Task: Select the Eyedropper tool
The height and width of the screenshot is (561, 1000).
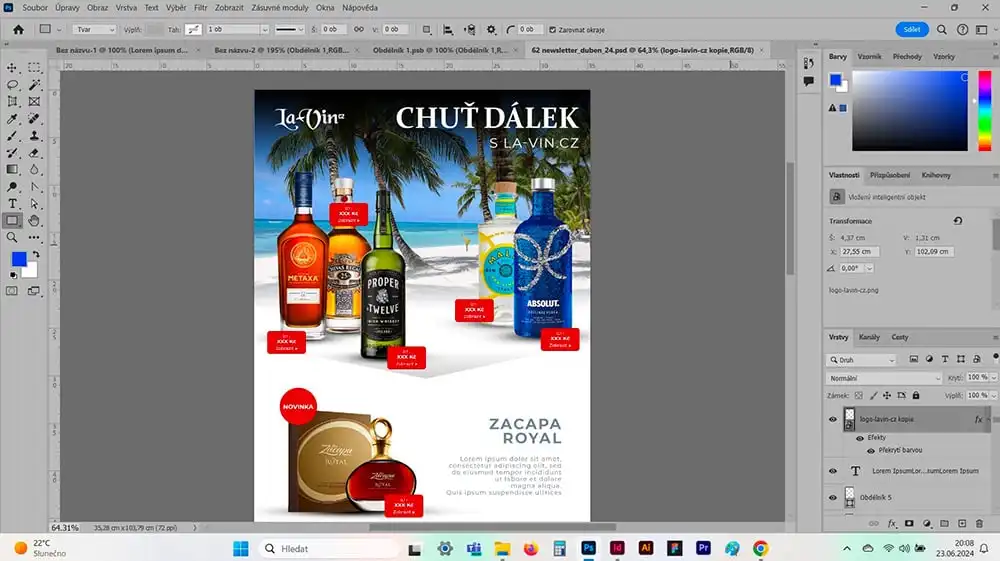Action: pos(12,119)
